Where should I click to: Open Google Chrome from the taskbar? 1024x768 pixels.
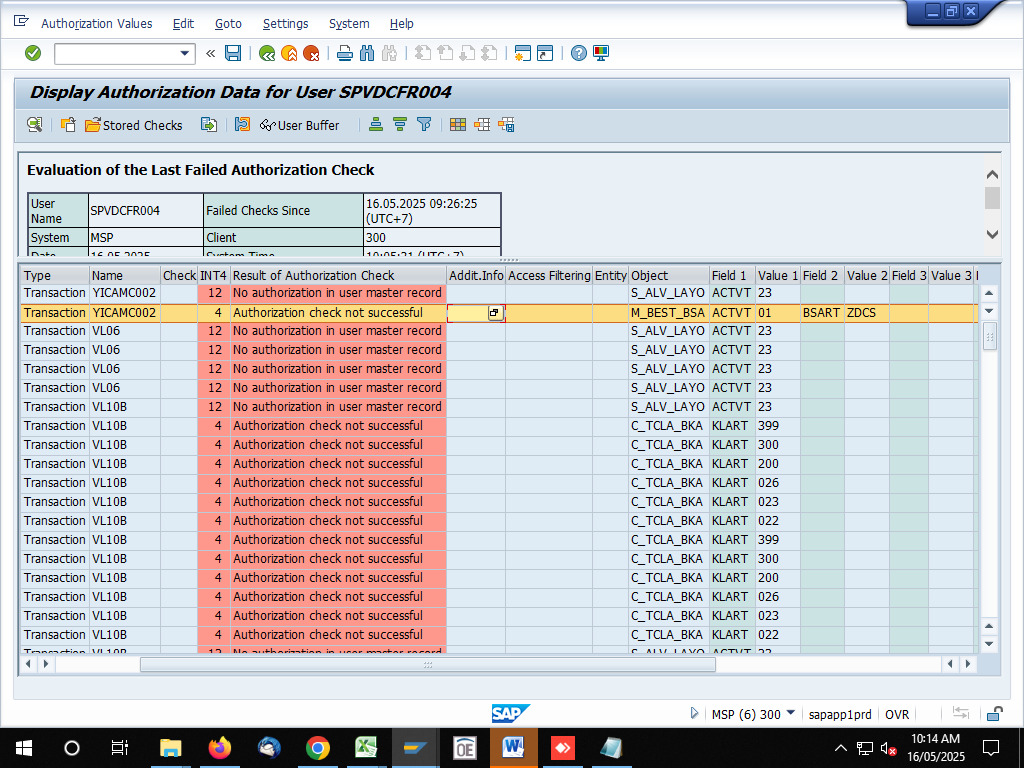point(317,748)
